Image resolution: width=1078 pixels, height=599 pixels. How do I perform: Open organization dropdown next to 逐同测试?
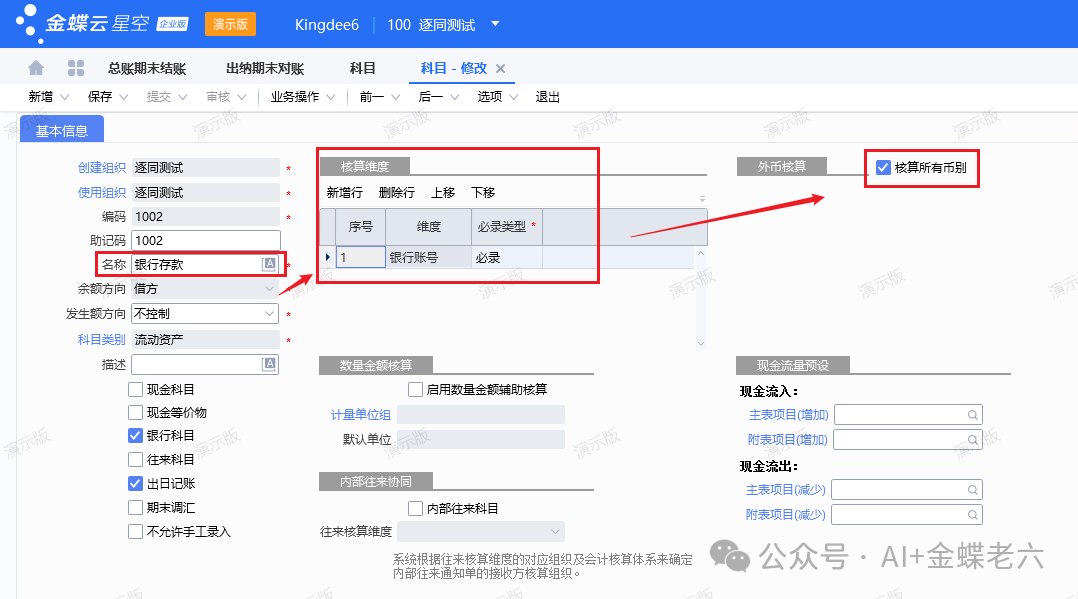(495, 24)
